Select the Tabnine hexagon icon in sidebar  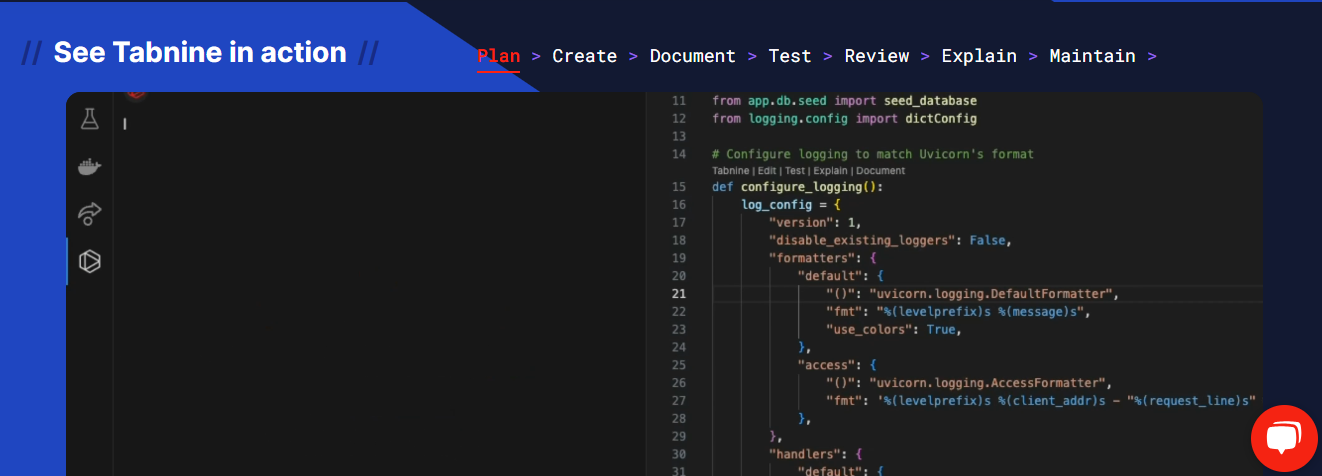pos(90,262)
